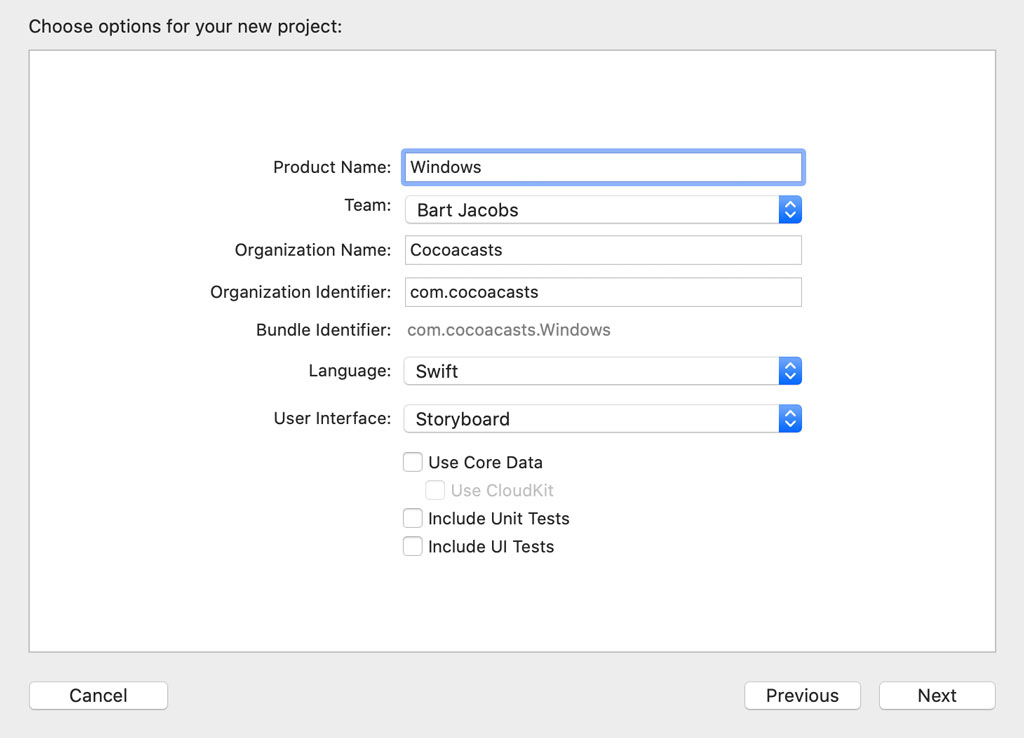This screenshot has width=1024, height=738.
Task: Click the Product Name field showing Windows
Action: 600,166
